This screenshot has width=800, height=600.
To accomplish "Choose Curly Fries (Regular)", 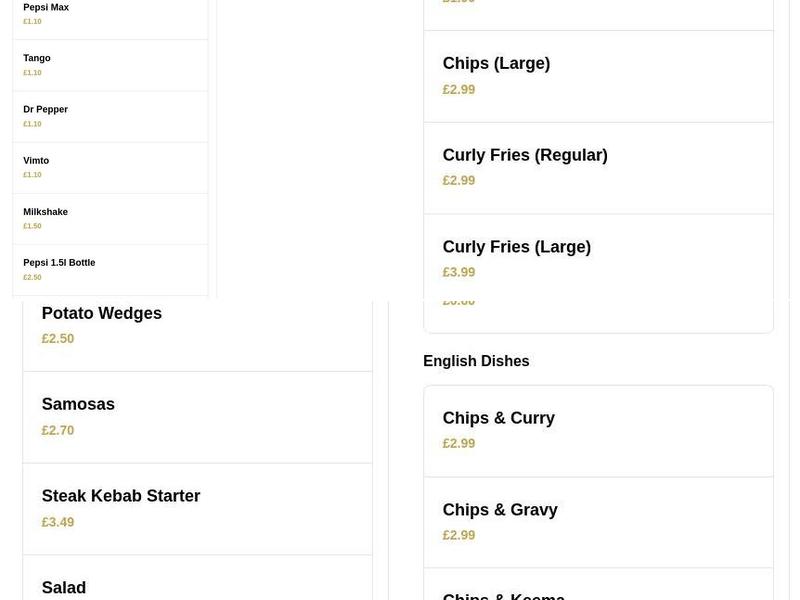I will point(525,155).
